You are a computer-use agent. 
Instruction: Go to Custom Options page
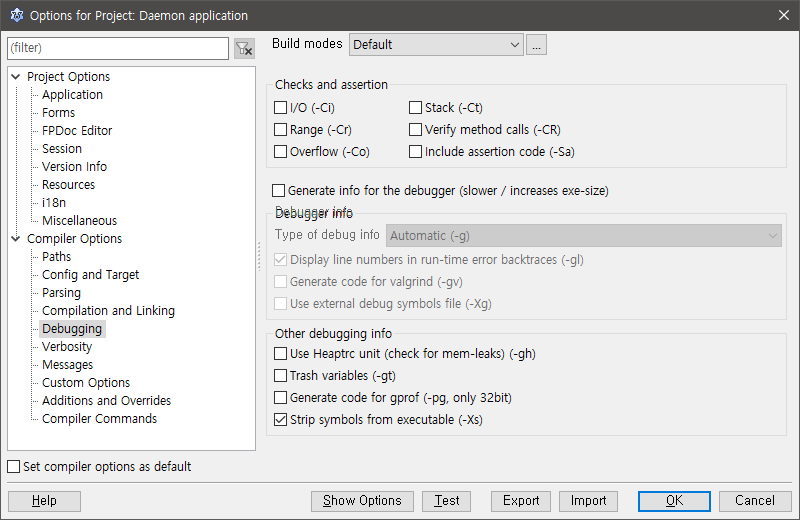click(86, 383)
